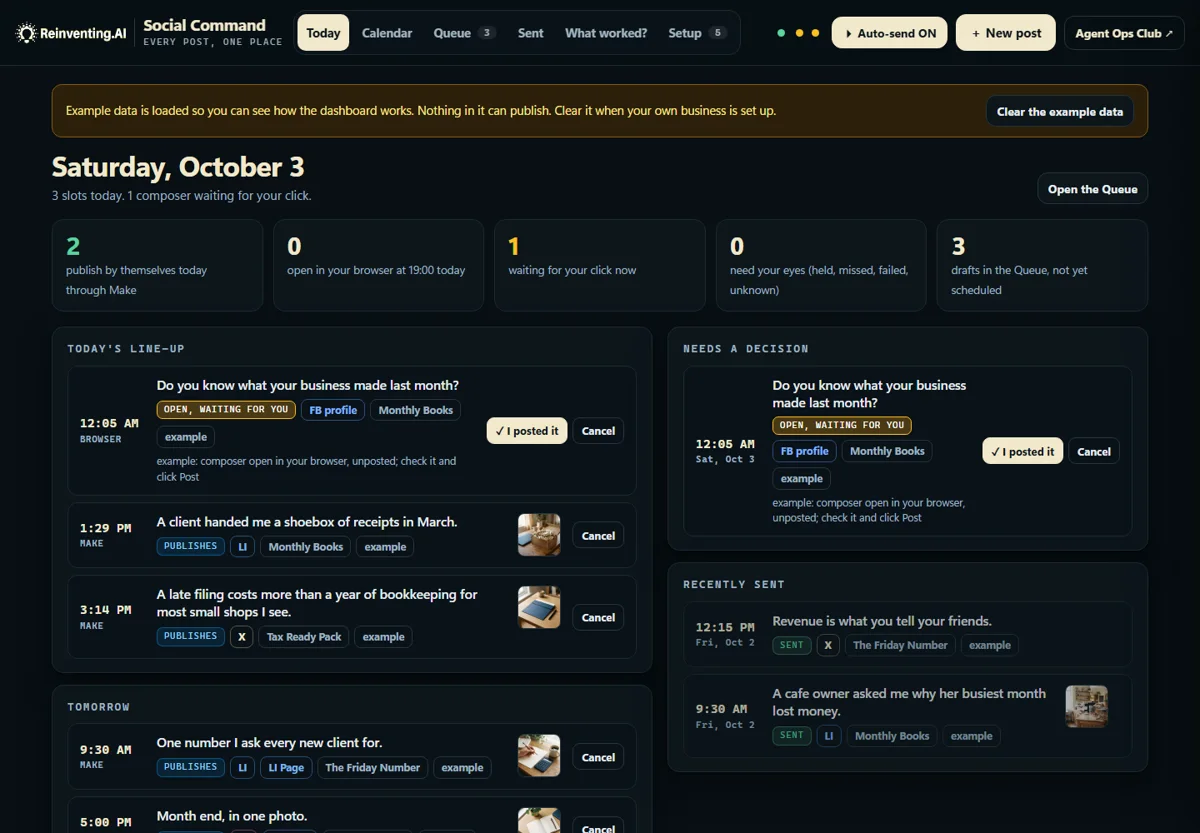1200x833 pixels.
Task: Click the X tag on late filing post
Action: pos(242,637)
